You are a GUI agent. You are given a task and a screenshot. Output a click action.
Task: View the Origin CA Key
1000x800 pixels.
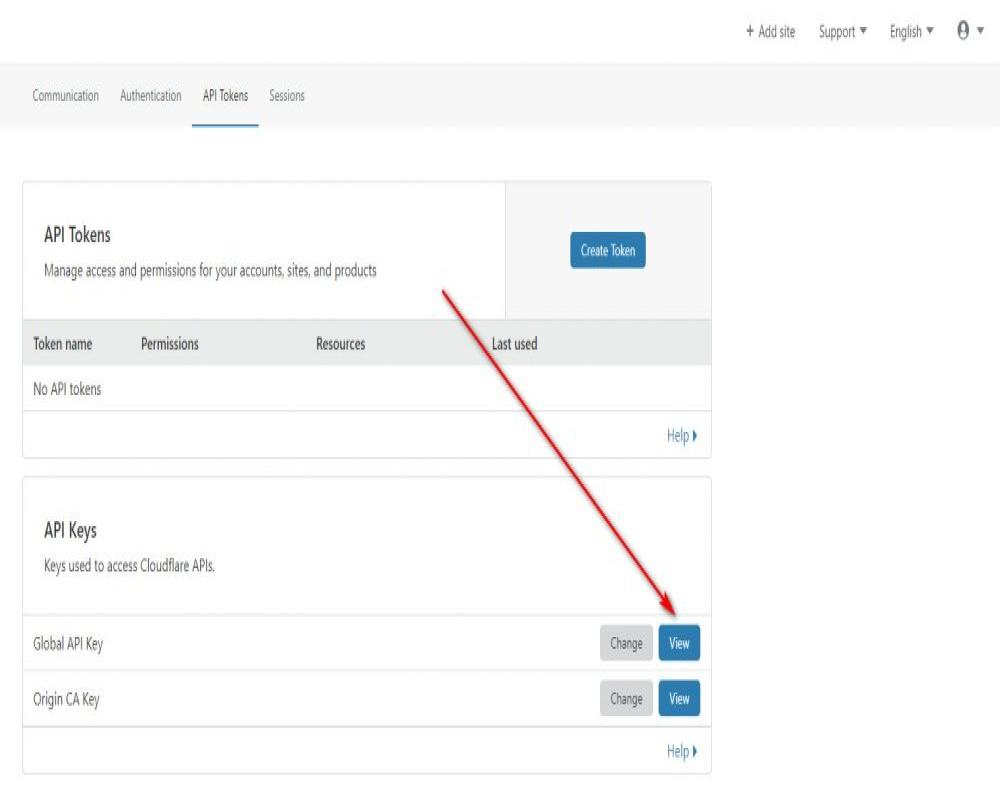pyautogui.click(x=679, y=699)
